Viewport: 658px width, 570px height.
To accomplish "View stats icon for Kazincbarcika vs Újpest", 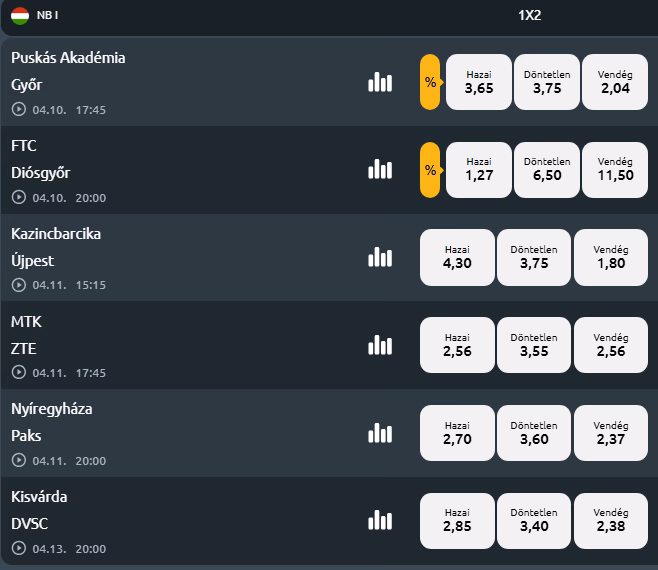I will click(x=380, y=258).
